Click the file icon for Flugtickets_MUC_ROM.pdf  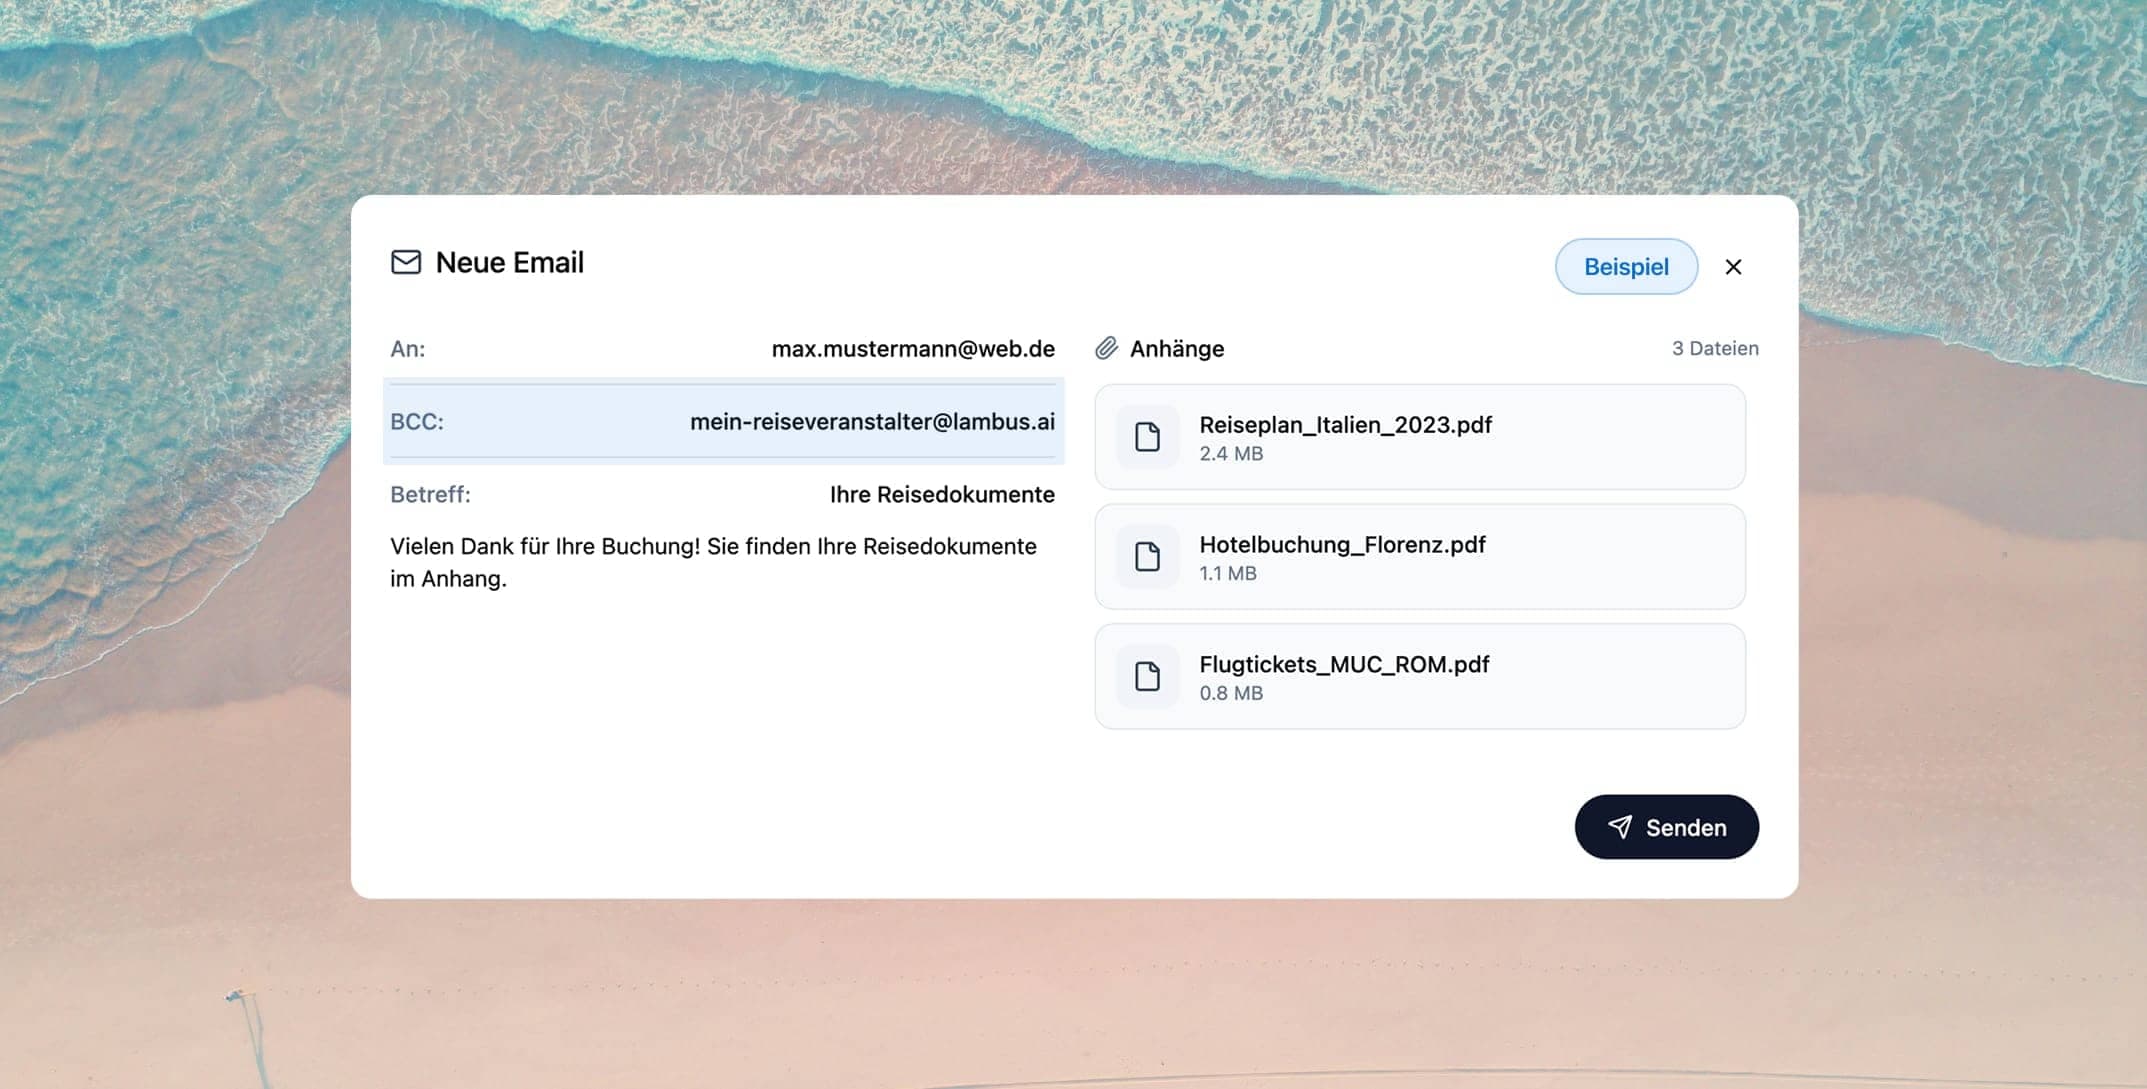tap(1147, 677)
